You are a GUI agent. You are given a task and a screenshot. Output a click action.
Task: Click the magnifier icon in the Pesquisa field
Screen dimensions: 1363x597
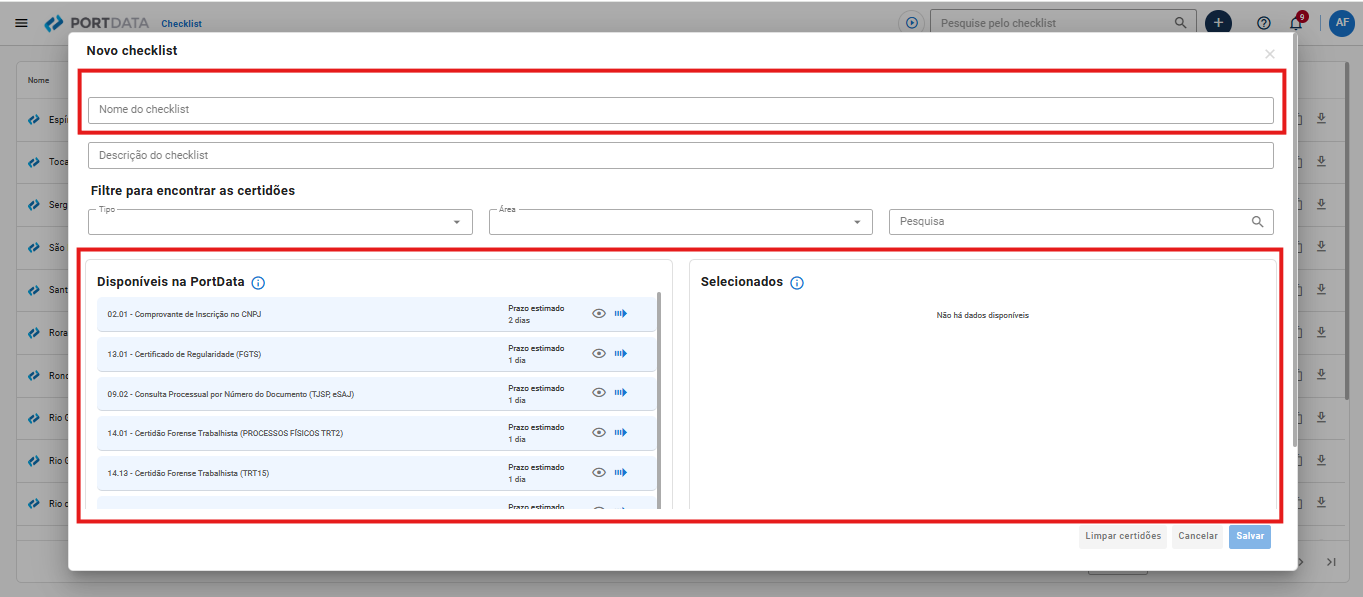coord(1257,222)
